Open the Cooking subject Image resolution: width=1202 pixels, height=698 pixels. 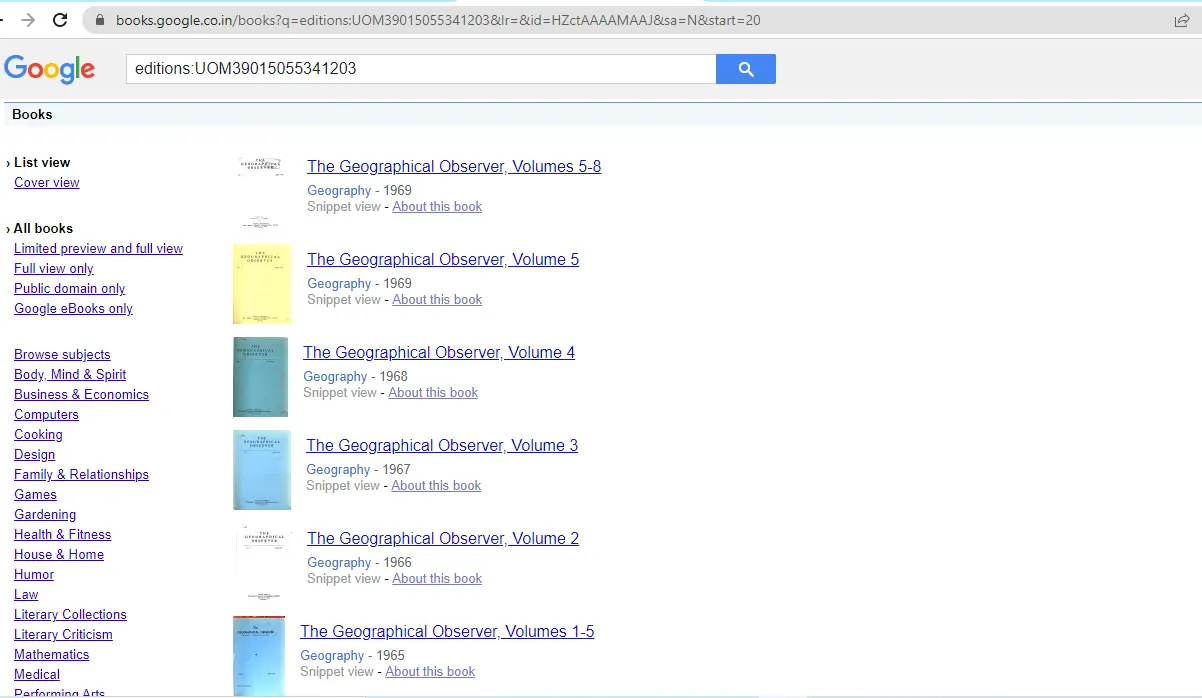(x=38, y=435)
